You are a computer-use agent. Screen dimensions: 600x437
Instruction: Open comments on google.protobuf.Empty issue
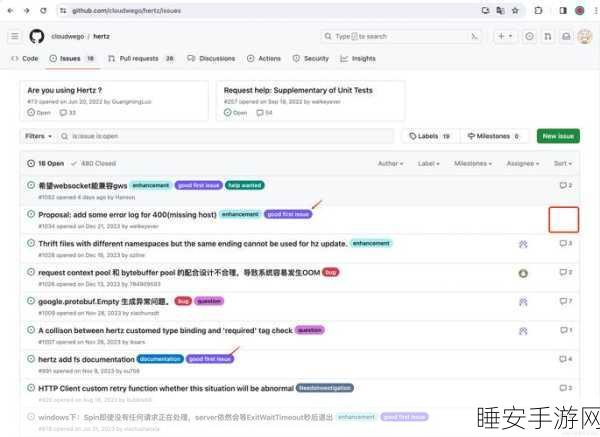pyautogui.click(x=566, y=301)
